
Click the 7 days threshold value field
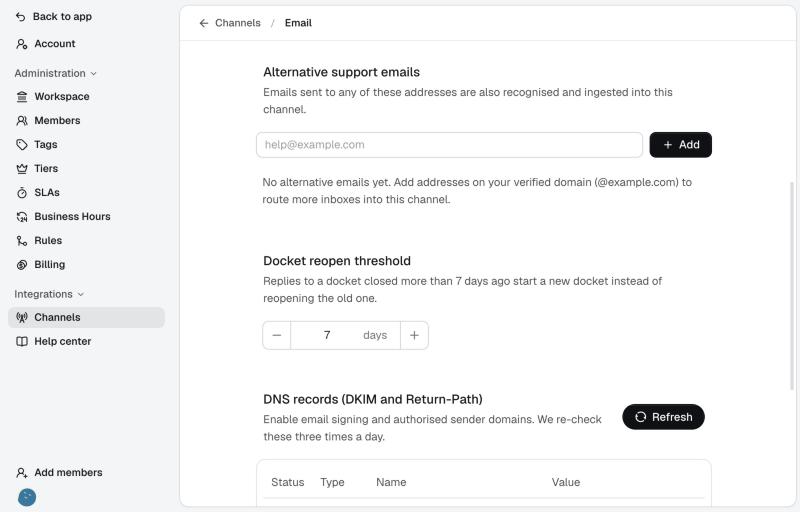[345, 336]
